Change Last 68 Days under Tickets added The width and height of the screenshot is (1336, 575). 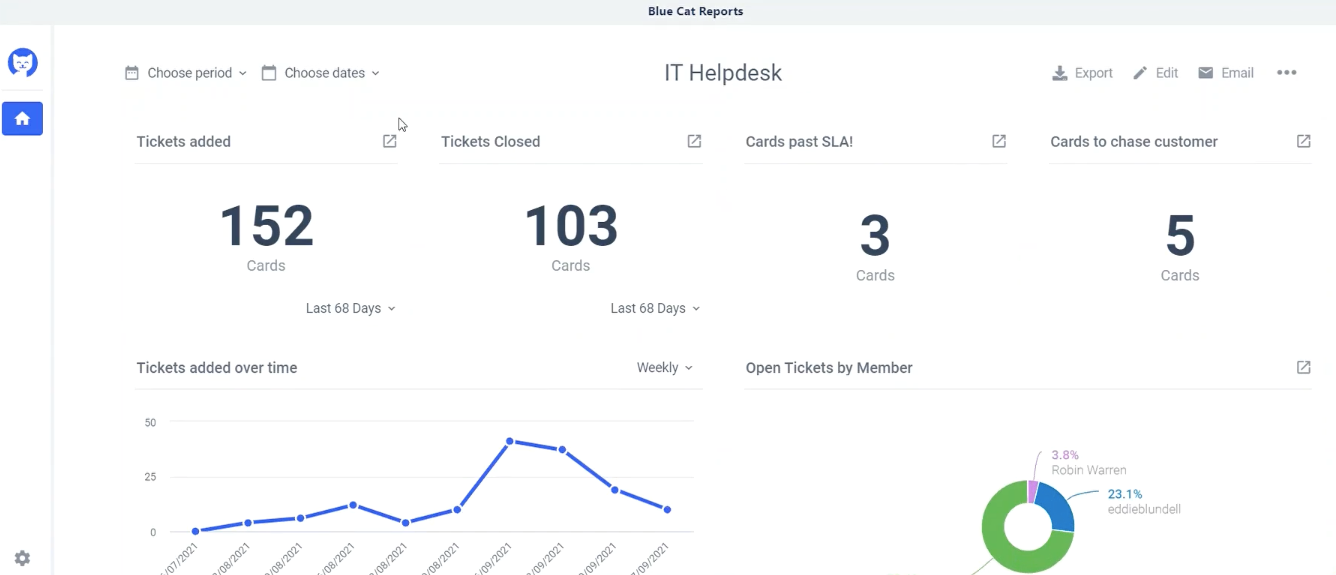tap(350, 309)
